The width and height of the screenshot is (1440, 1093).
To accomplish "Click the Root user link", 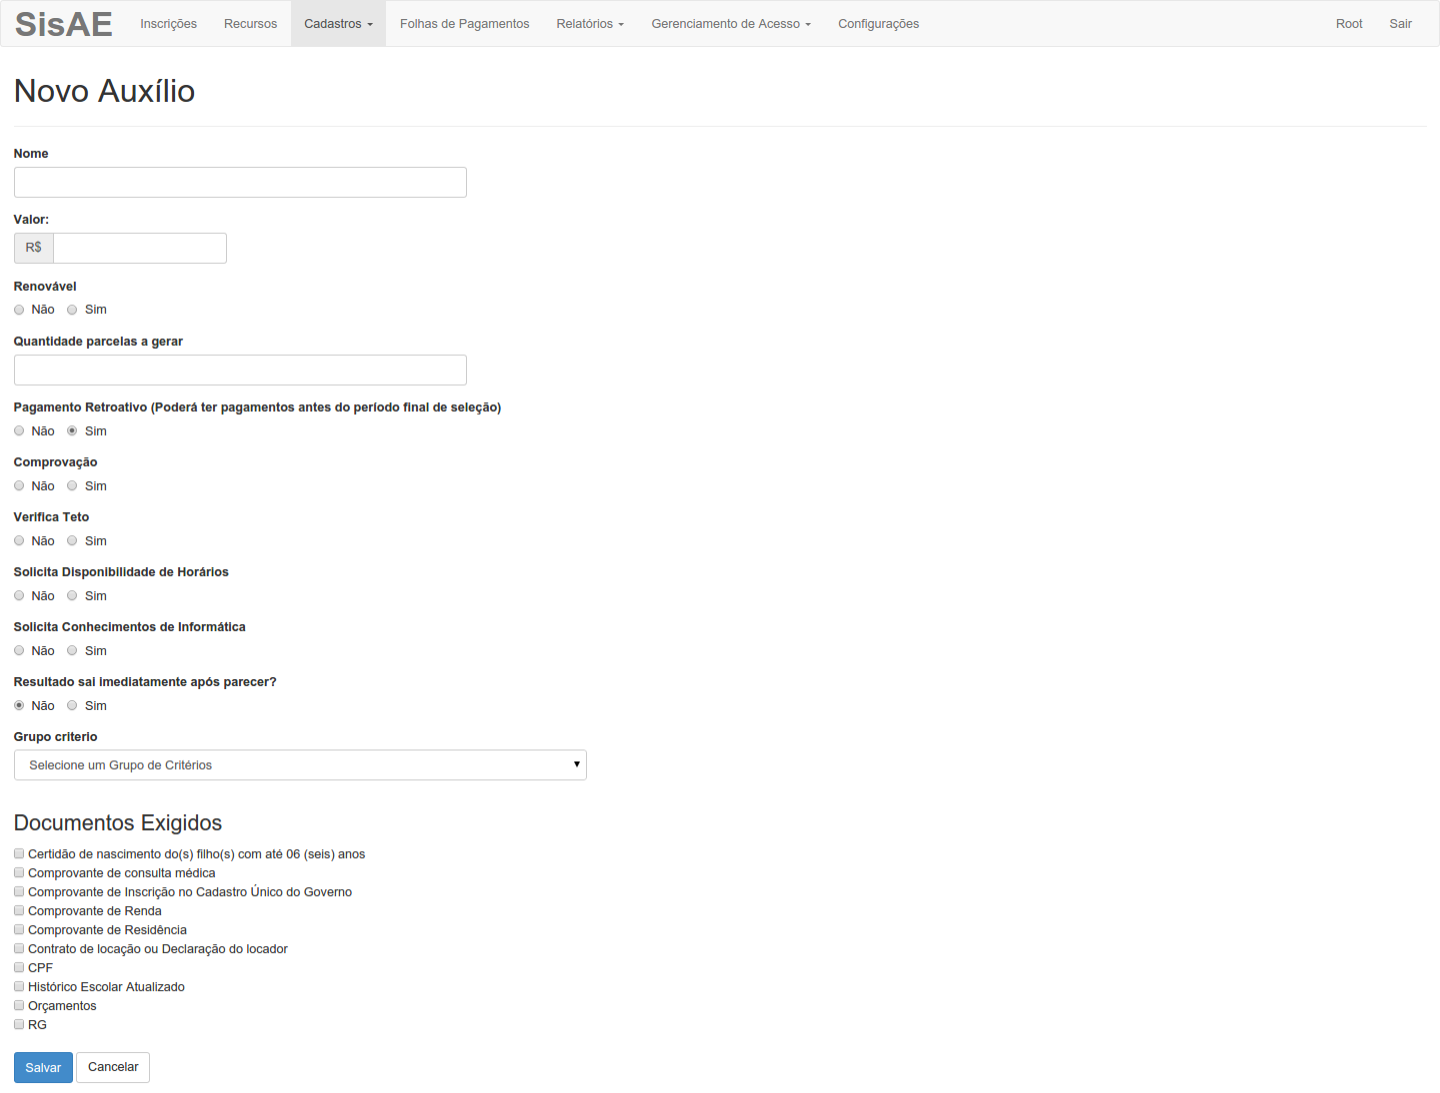I will pyautogui.click(x=1349, y=24).
